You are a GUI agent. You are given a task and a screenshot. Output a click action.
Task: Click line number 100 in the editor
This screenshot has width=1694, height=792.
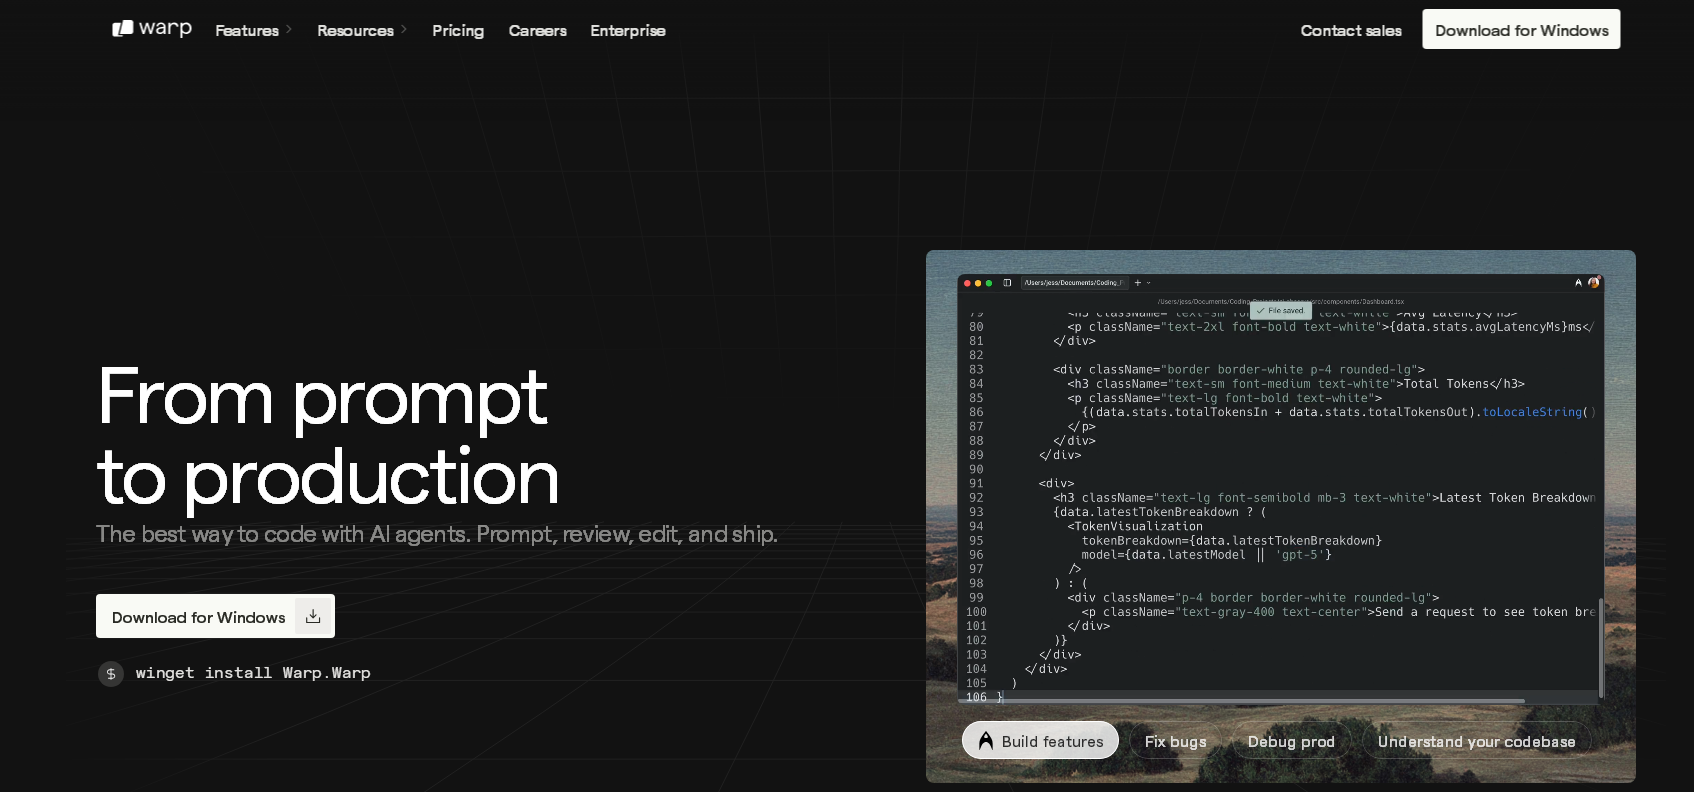point(976,612)
